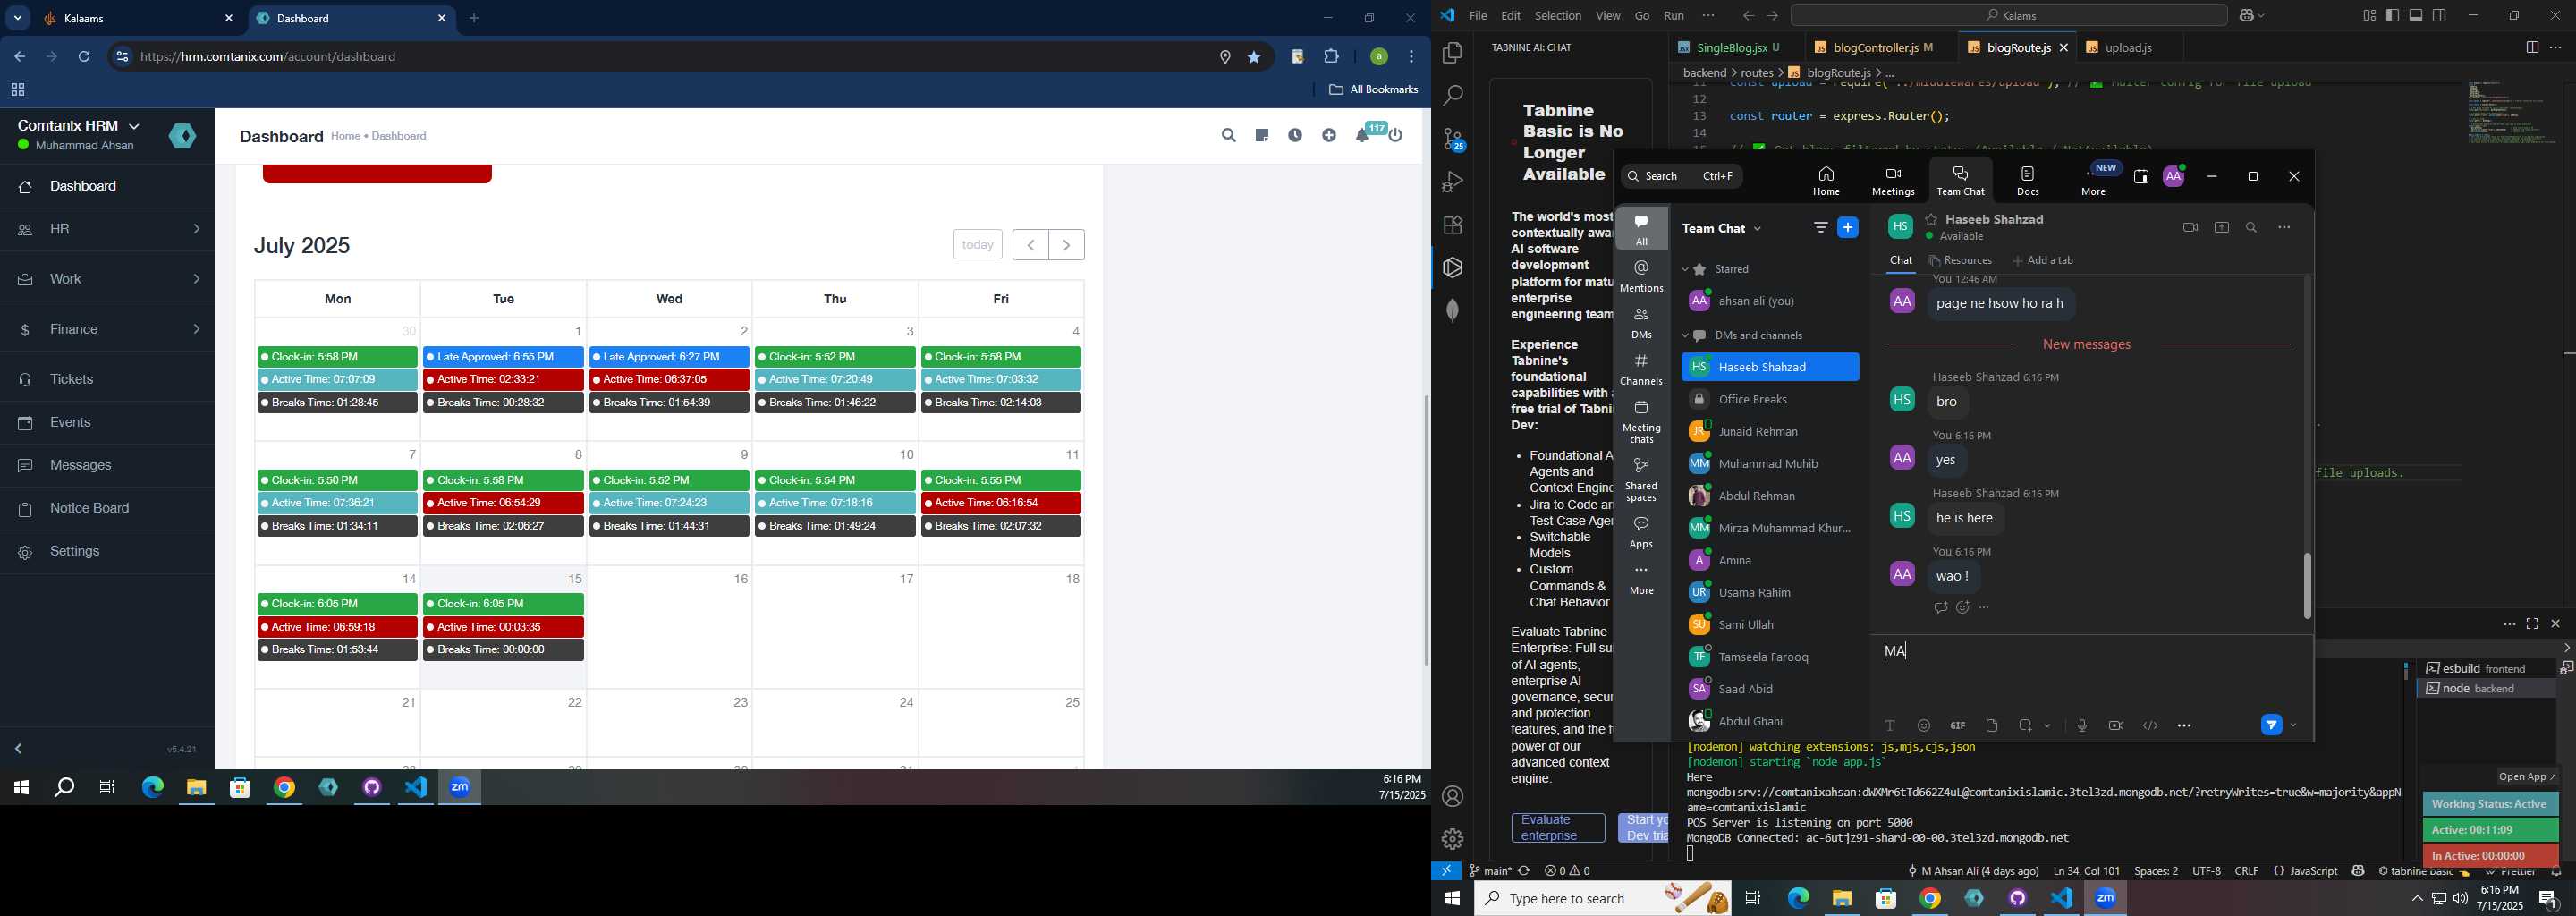Star the Haseeb Shahzad chat
Screen dimensions: 2576x916
click(x=1931, y=219)
